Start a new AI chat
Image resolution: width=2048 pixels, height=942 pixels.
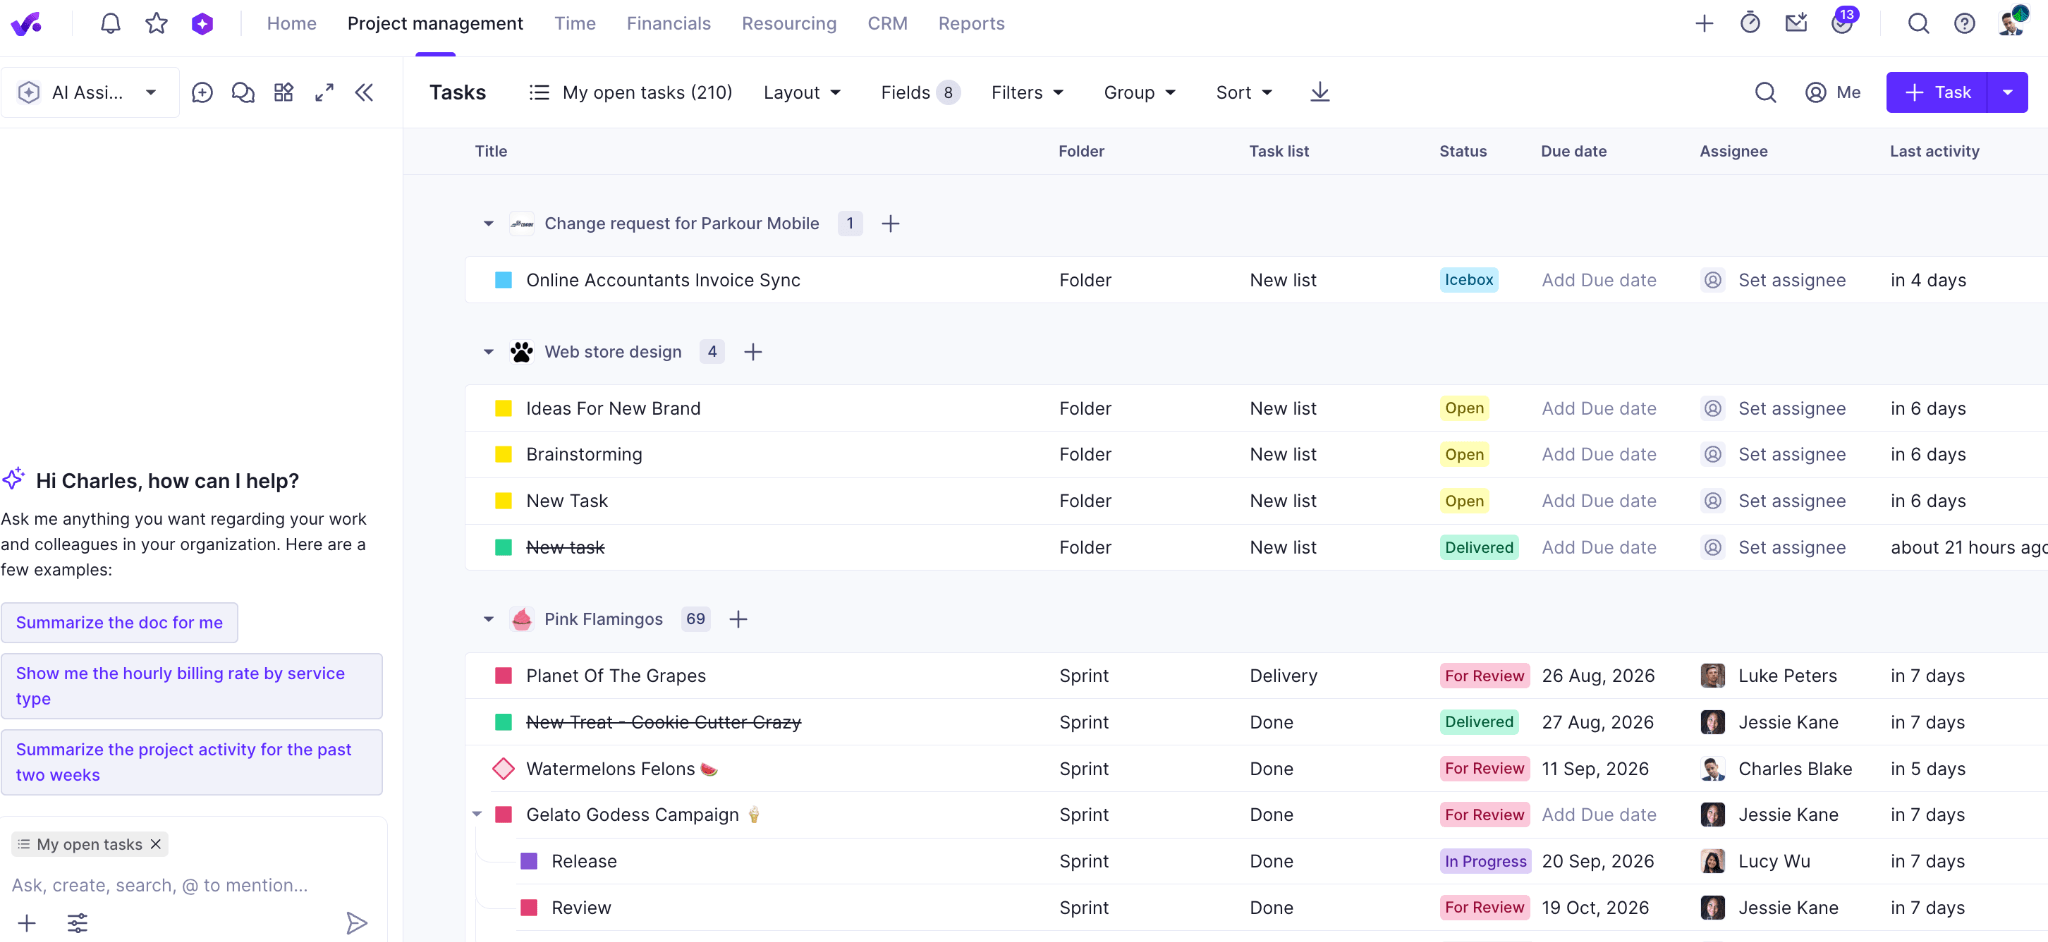[202, 92]
